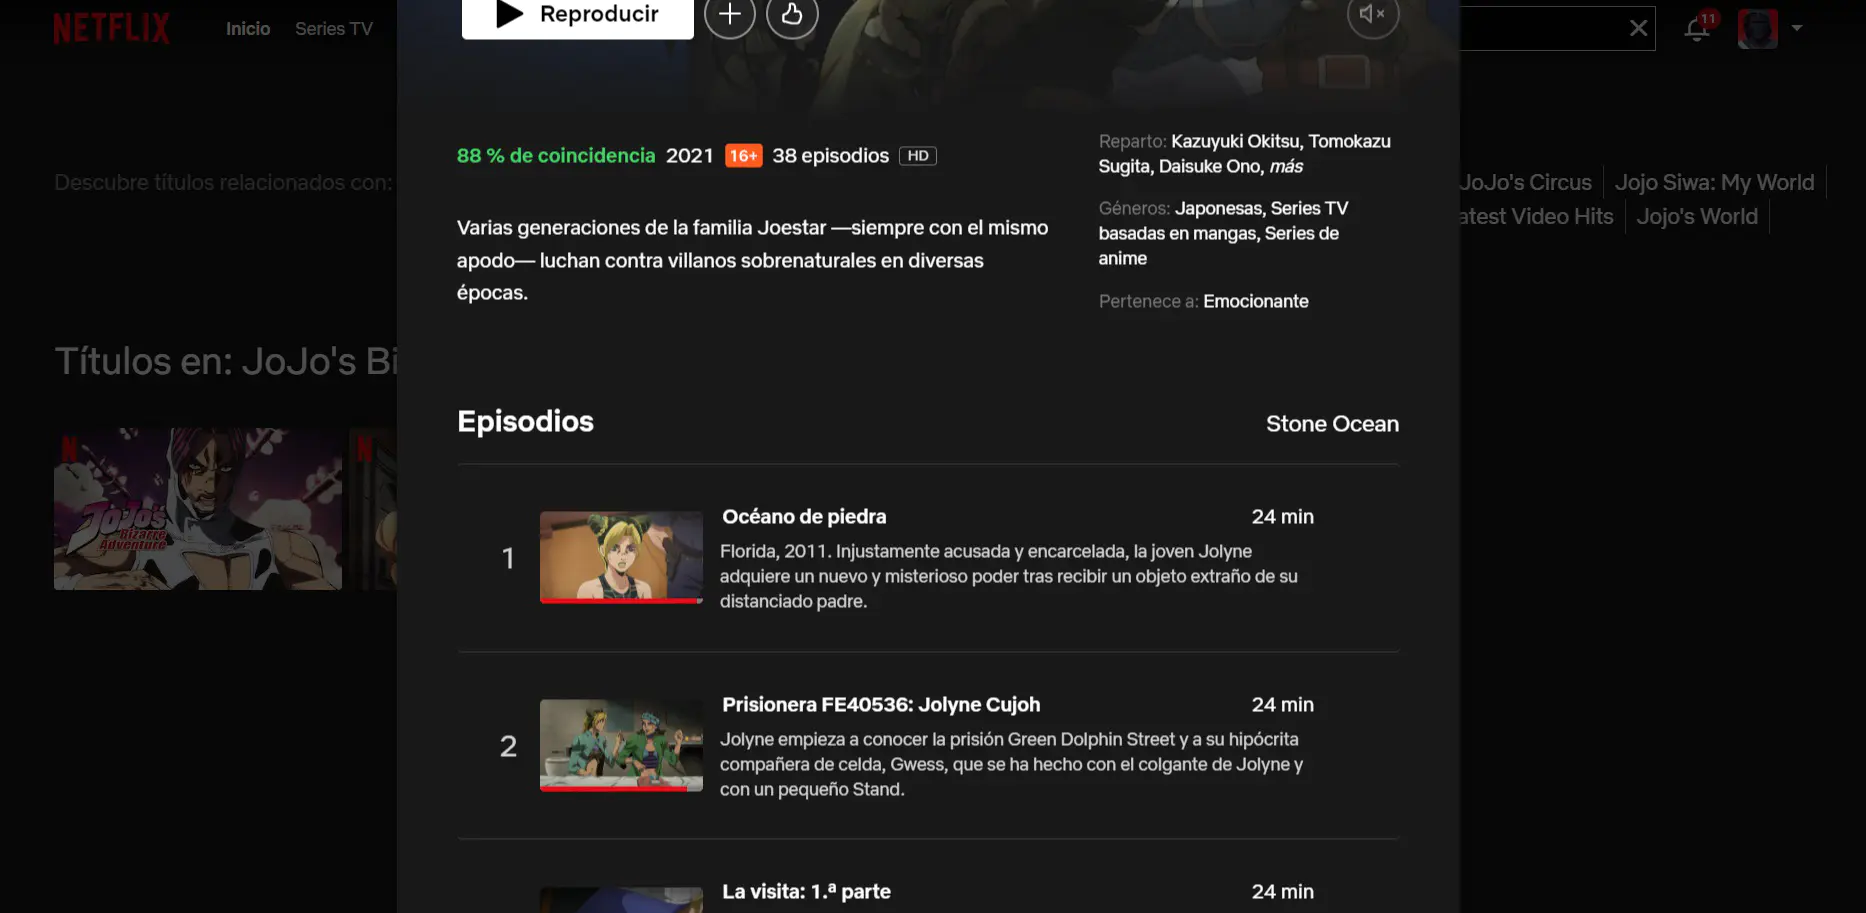1866x913 pixels.
Task: Click episode number 2
Action: (x=508, y=746)
